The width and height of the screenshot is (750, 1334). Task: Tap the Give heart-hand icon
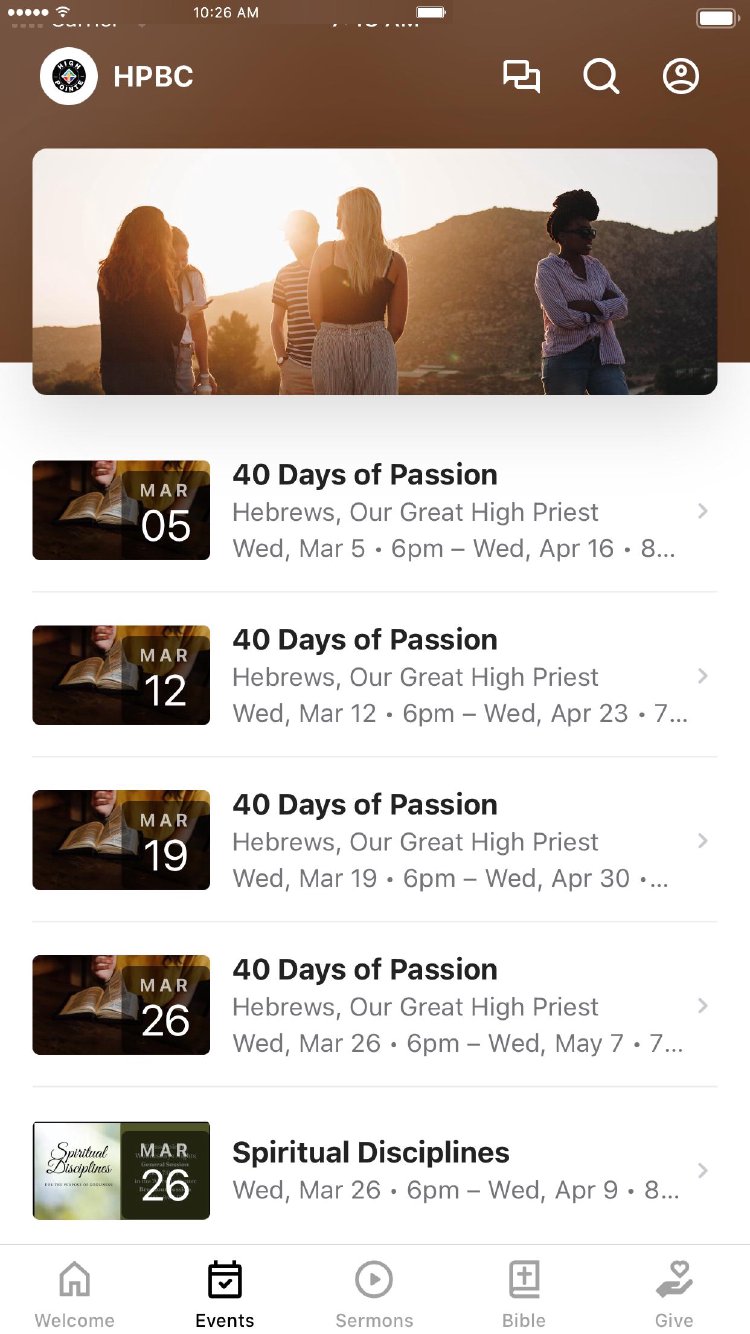[x=674, y=1280]
